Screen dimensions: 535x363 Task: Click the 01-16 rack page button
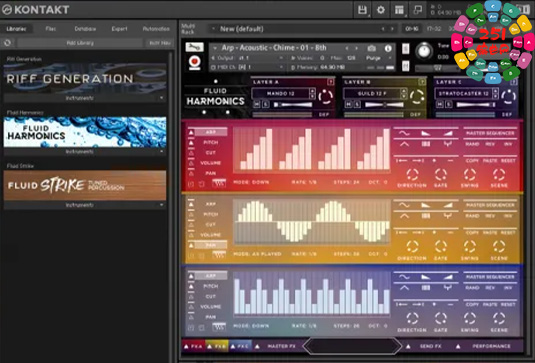tap(412, 29)
